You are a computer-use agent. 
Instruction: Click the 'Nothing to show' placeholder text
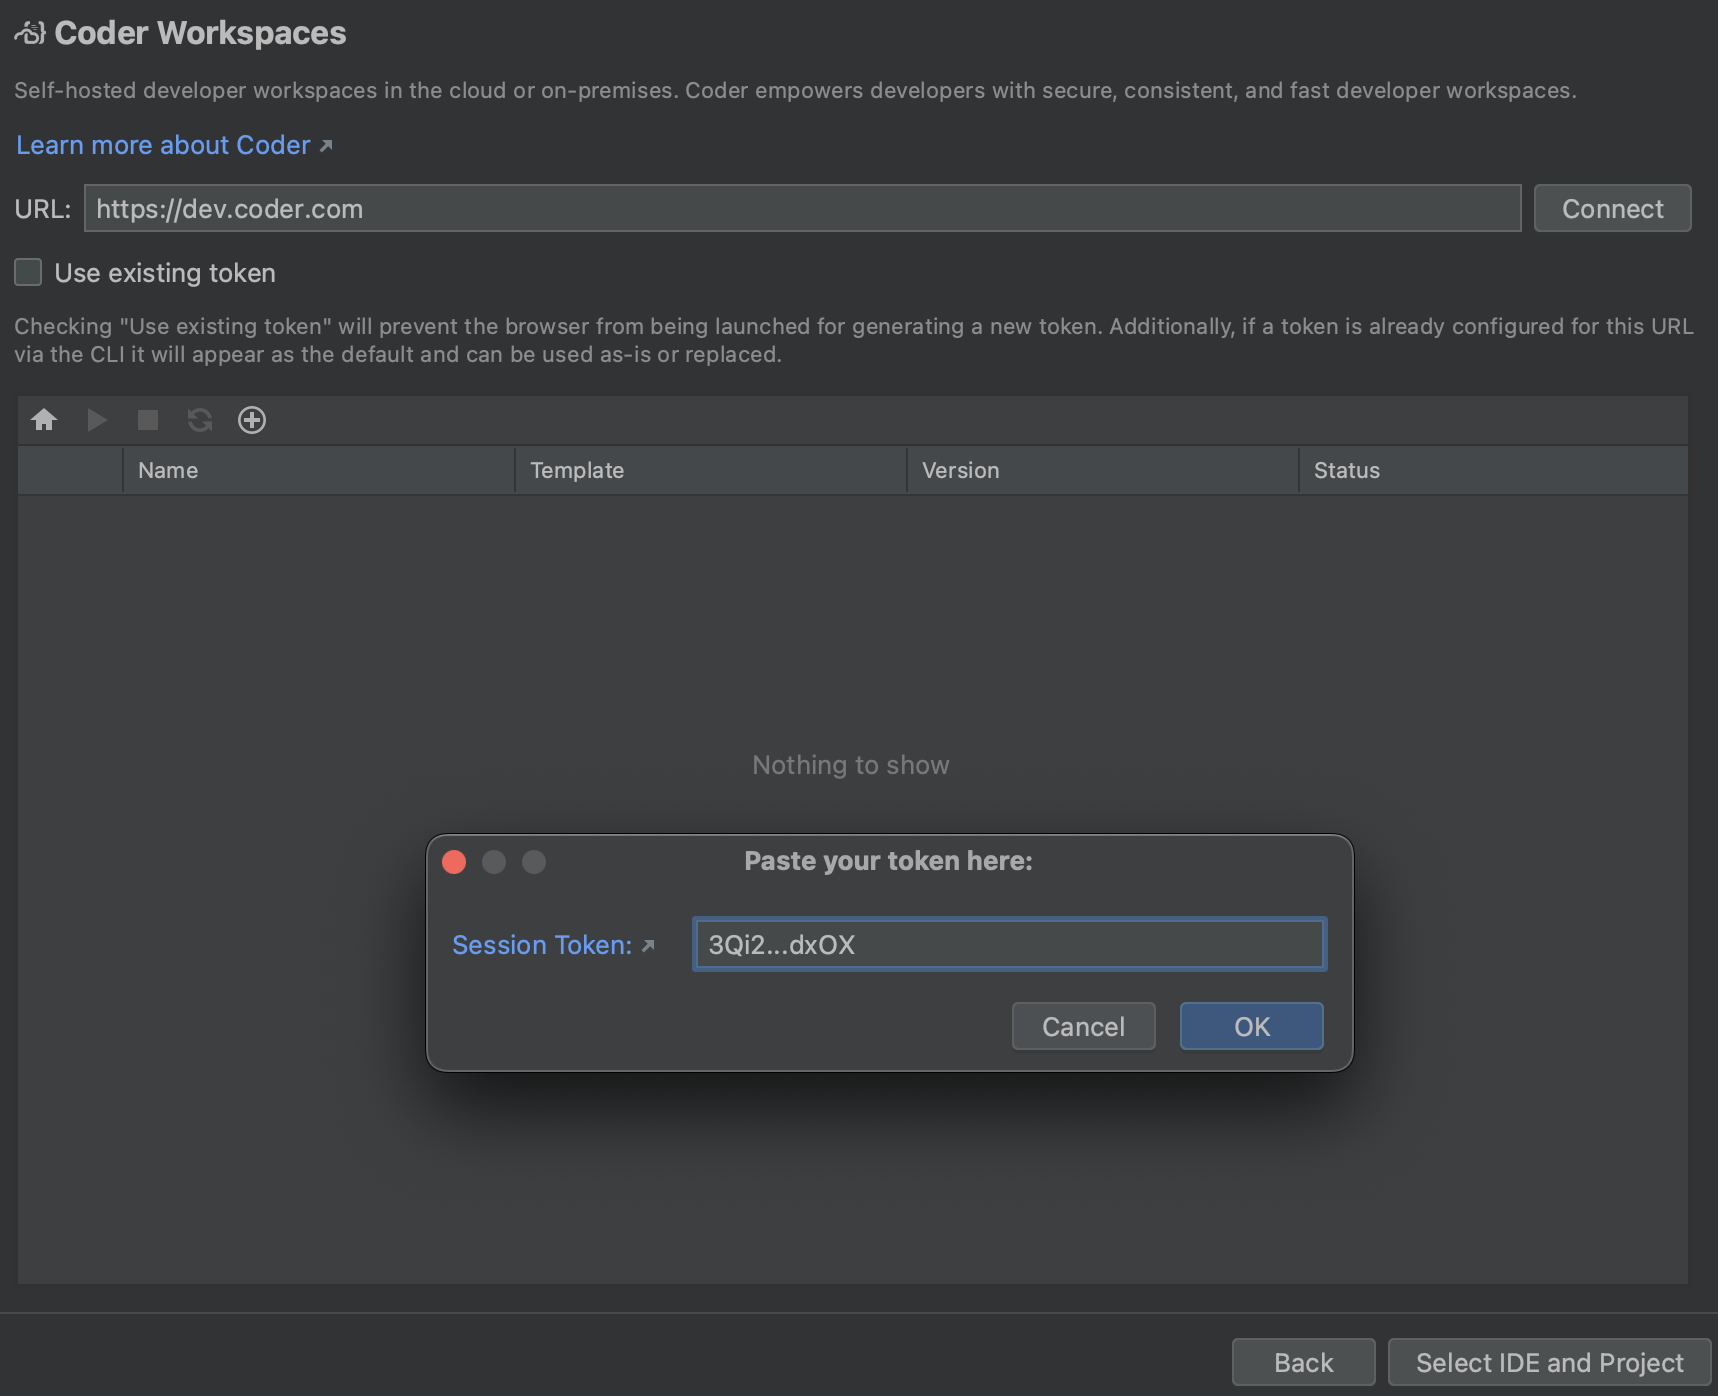coord(851,765)
